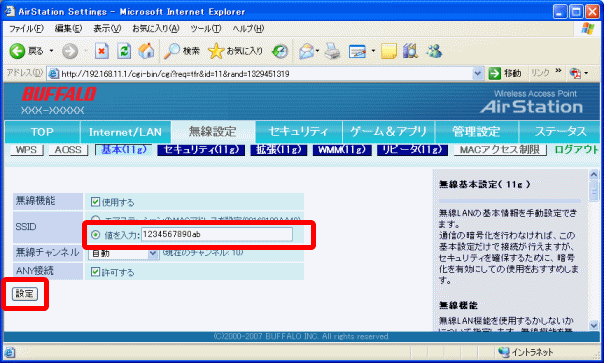This screenshot has width=604, height=363.
Task: Open the address bar URL dropdown arrow
Action: (x=478, y=73)
